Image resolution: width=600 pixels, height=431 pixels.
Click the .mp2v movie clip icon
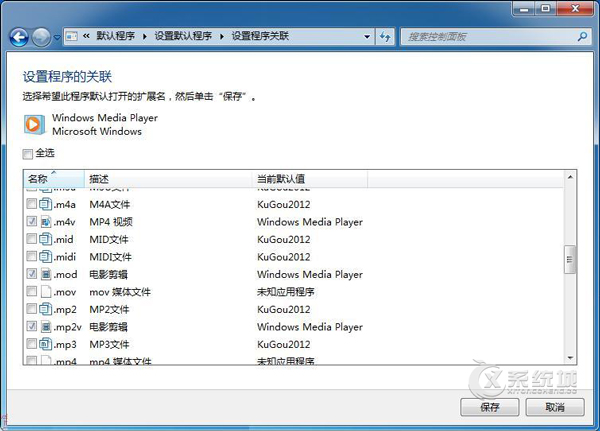pyautogui.click(x=46, y=327)
